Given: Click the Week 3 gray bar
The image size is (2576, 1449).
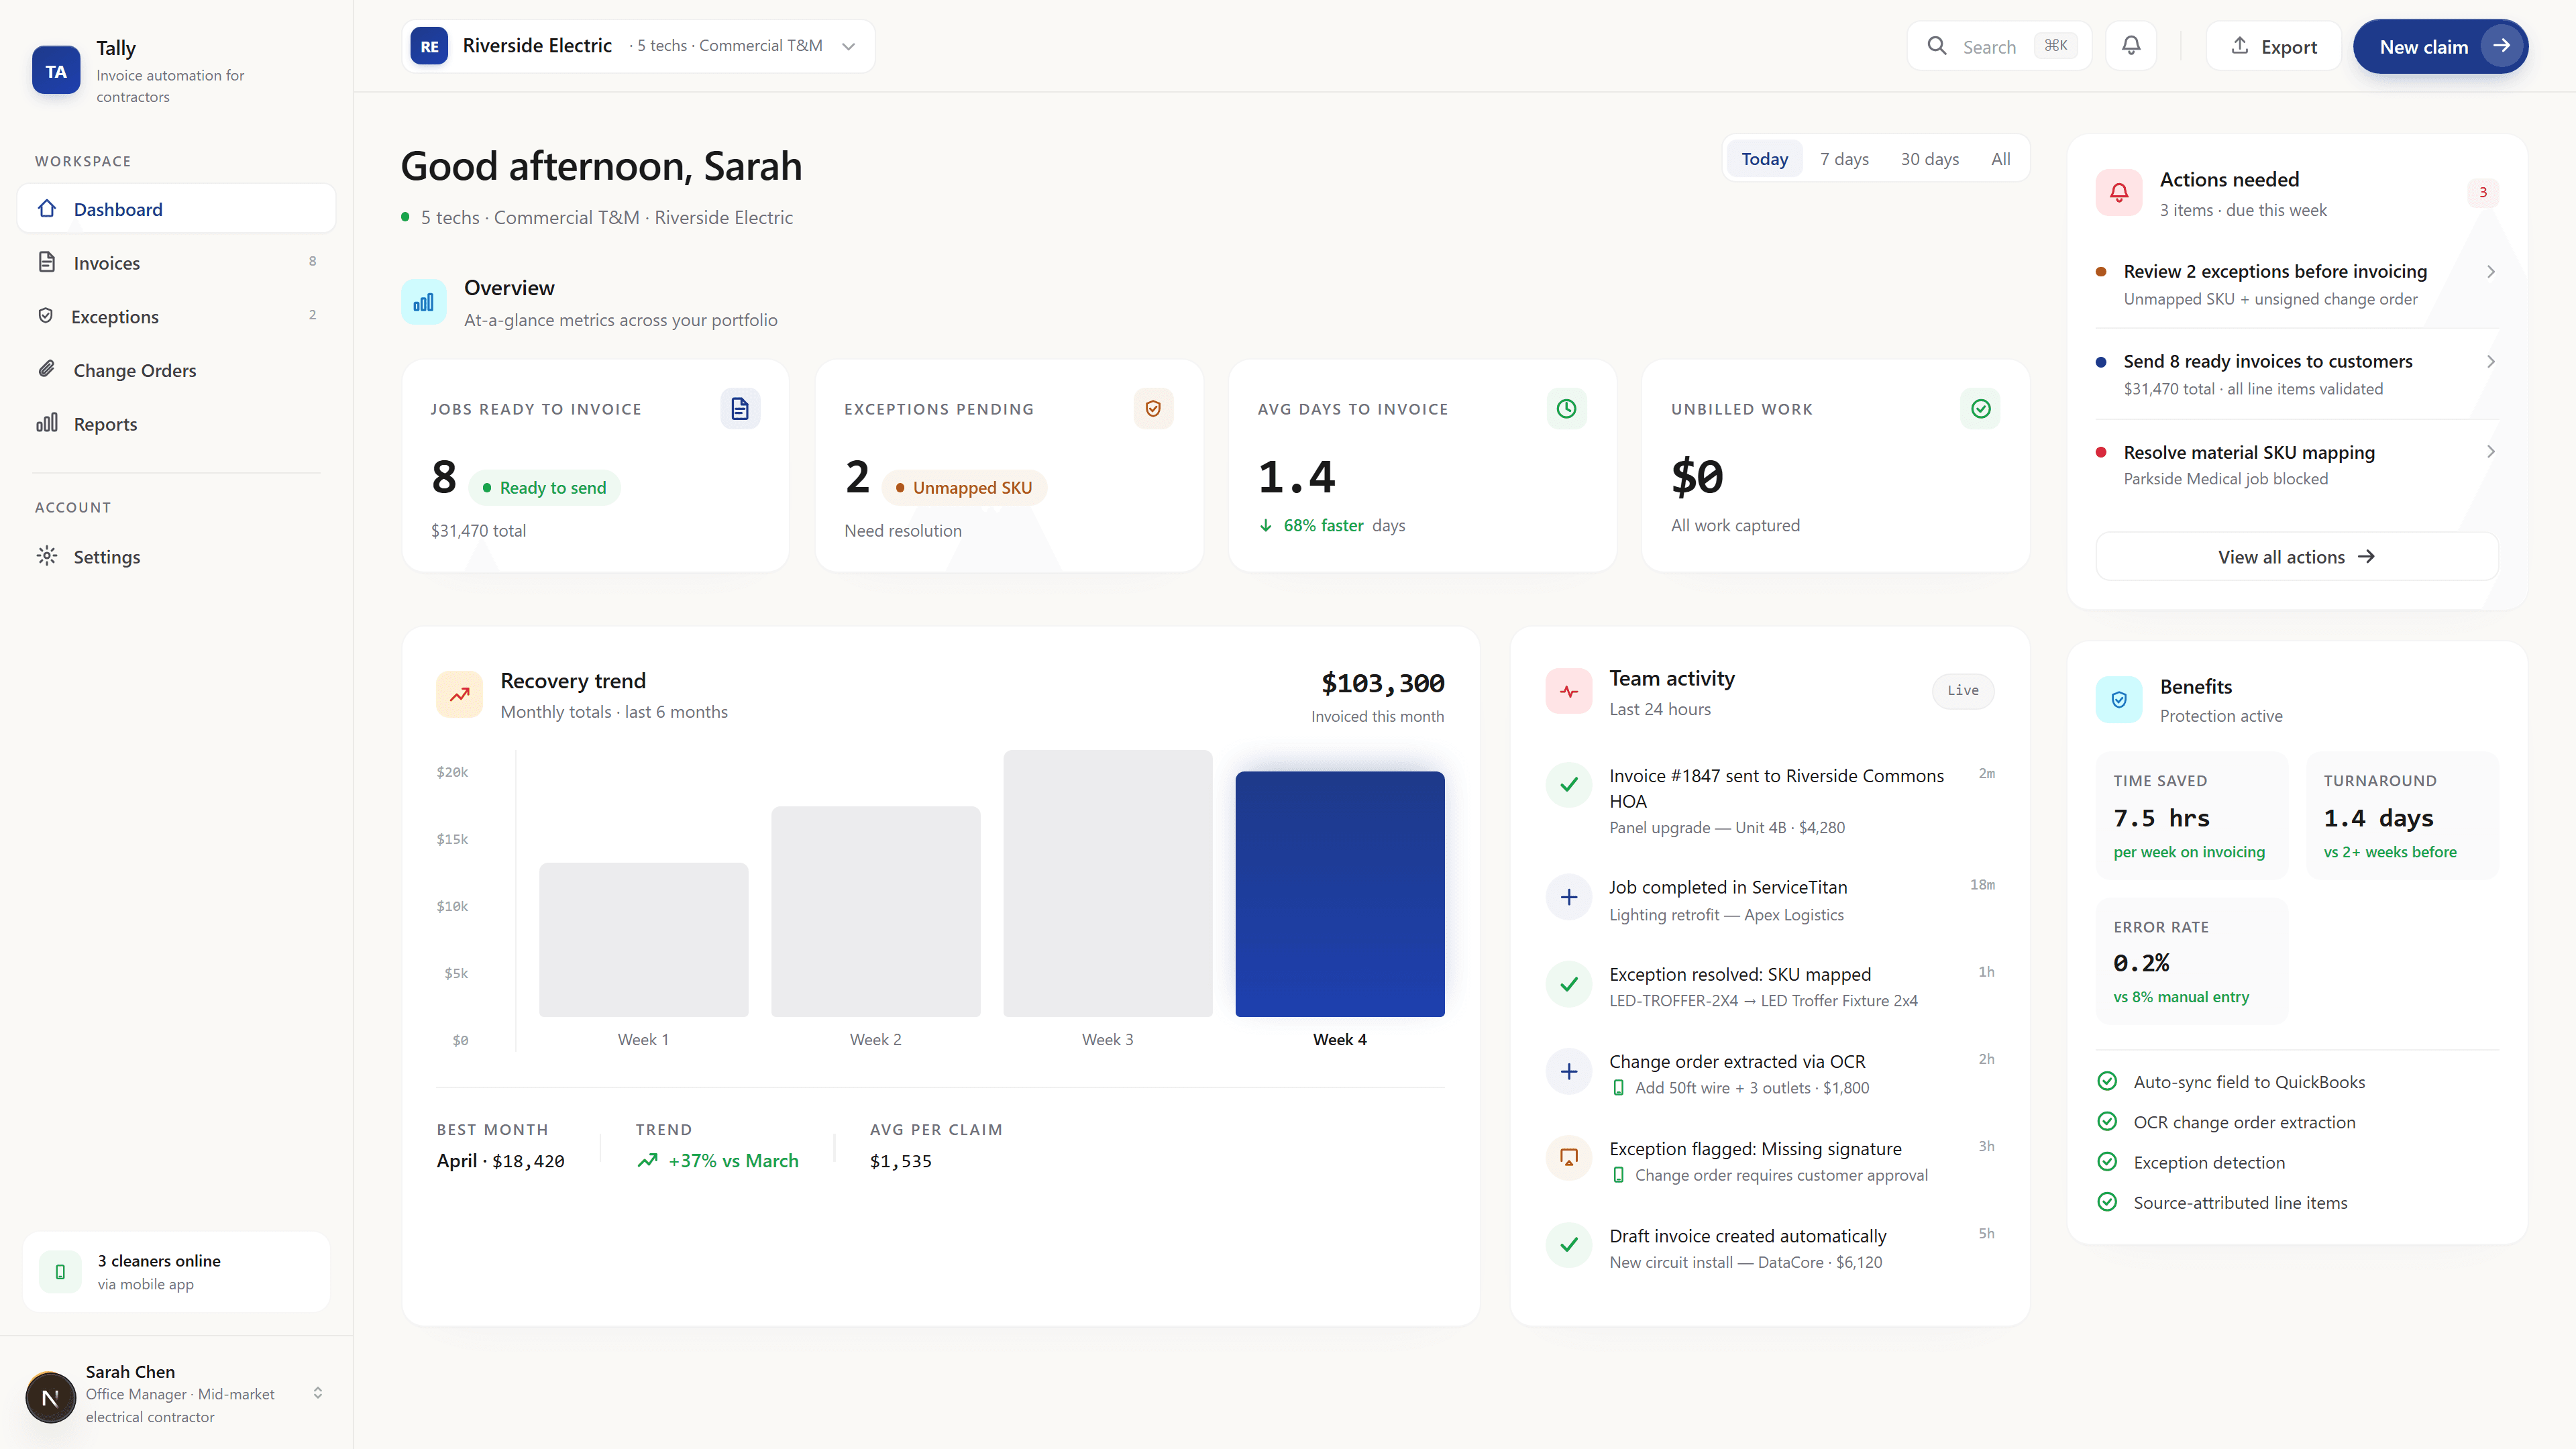Looking at the screenshot, I should tap(1107, 883).
